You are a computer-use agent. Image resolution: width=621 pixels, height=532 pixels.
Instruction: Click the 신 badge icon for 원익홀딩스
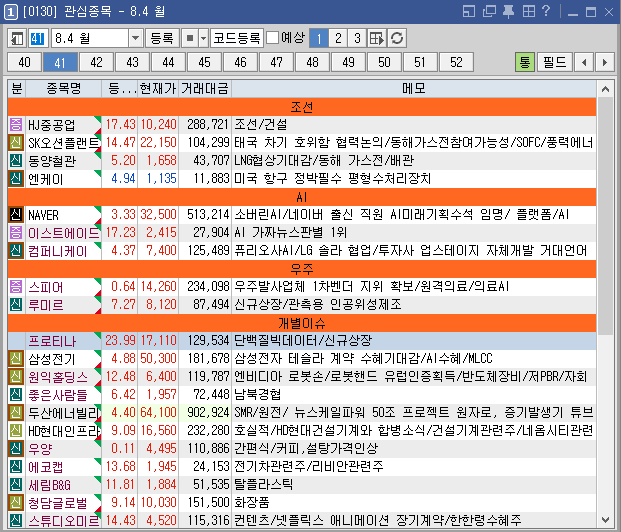[x=16, y=377]
